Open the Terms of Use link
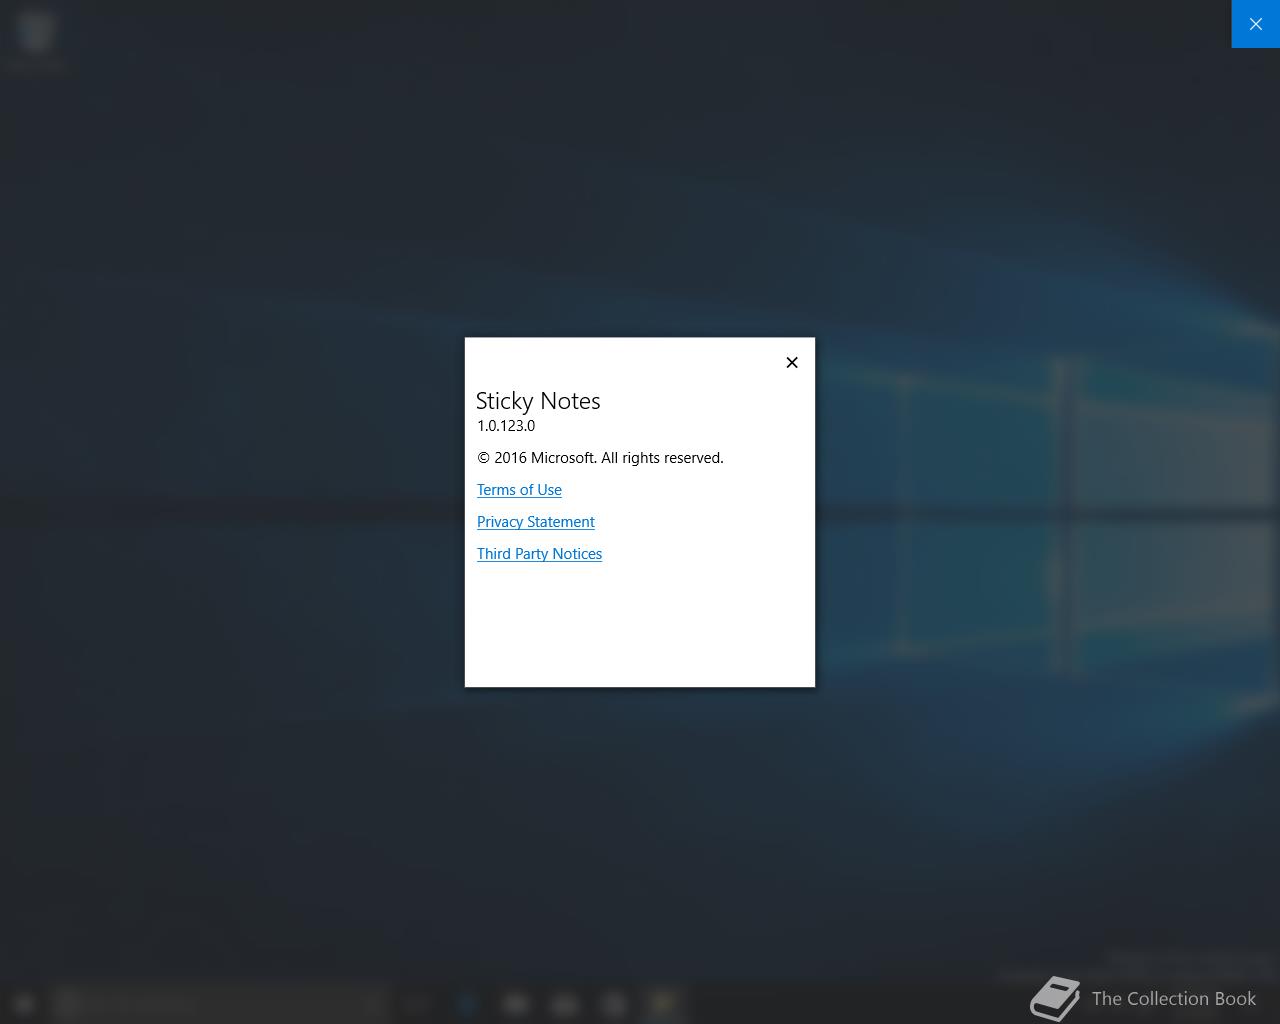 click(519, 490)
